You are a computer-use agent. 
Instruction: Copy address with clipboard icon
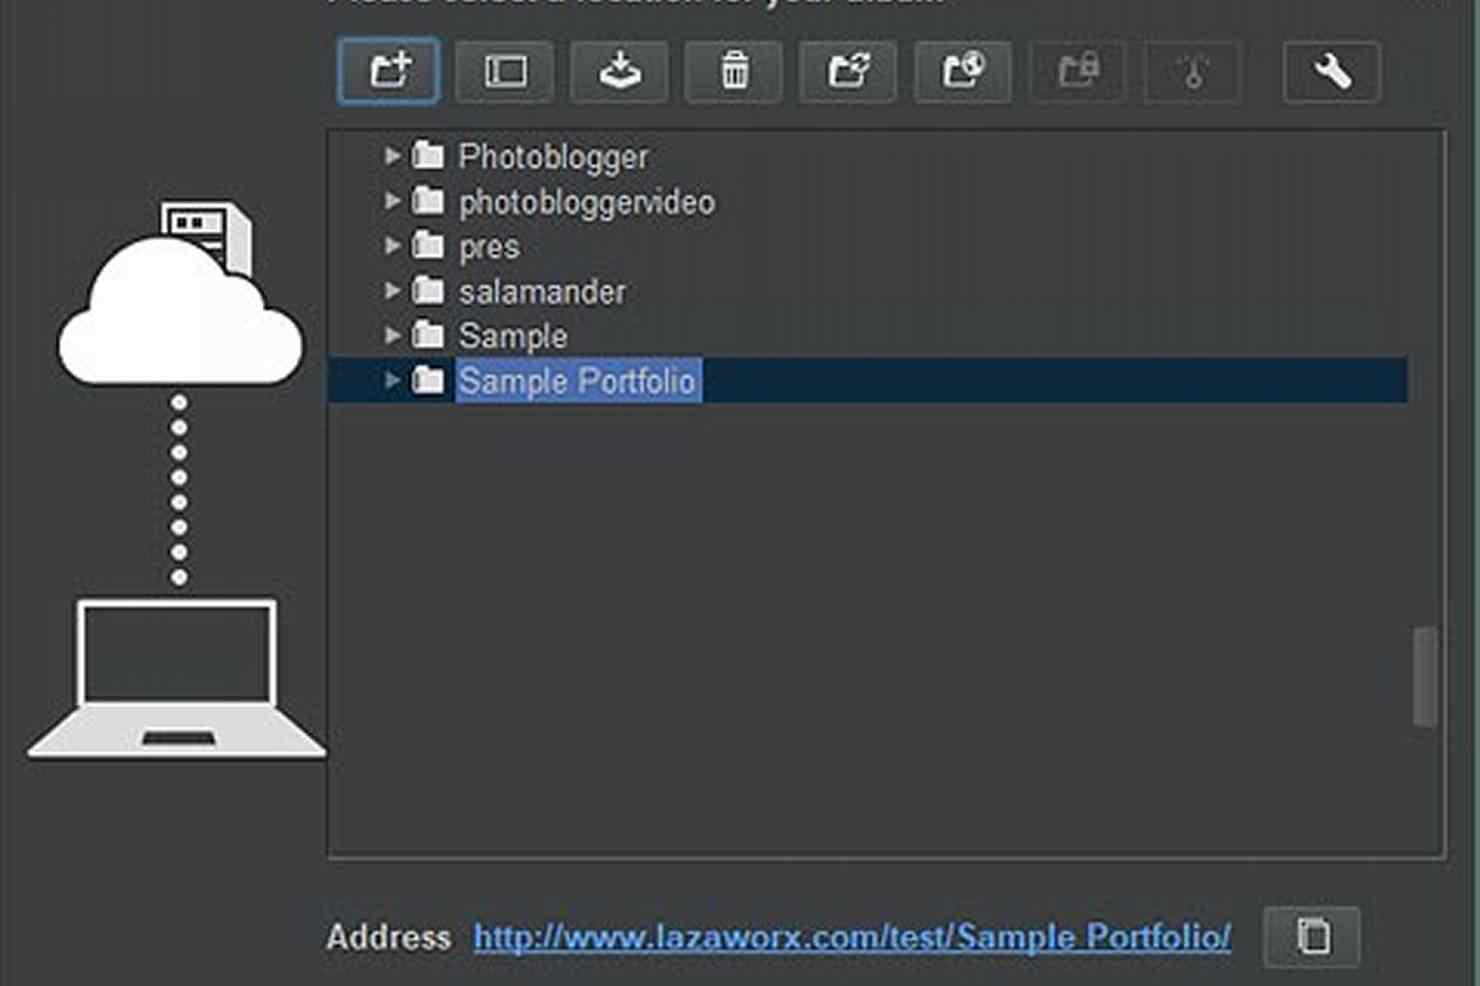tap(1312, 936)
